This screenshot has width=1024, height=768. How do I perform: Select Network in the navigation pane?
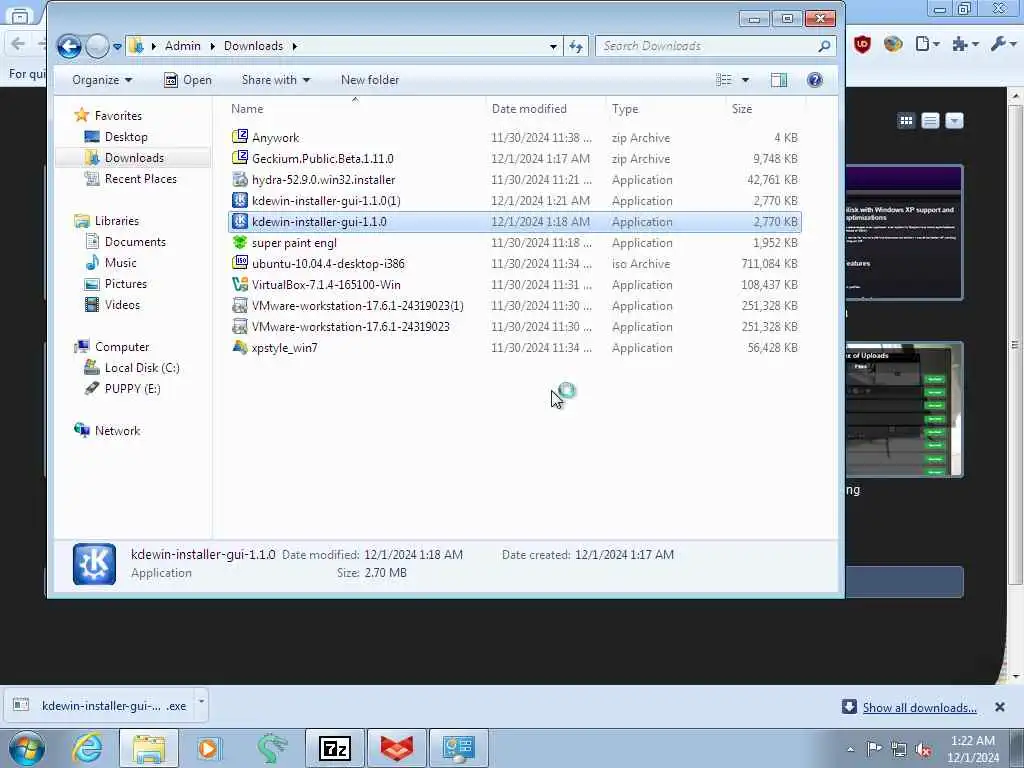tap(117, 430)
